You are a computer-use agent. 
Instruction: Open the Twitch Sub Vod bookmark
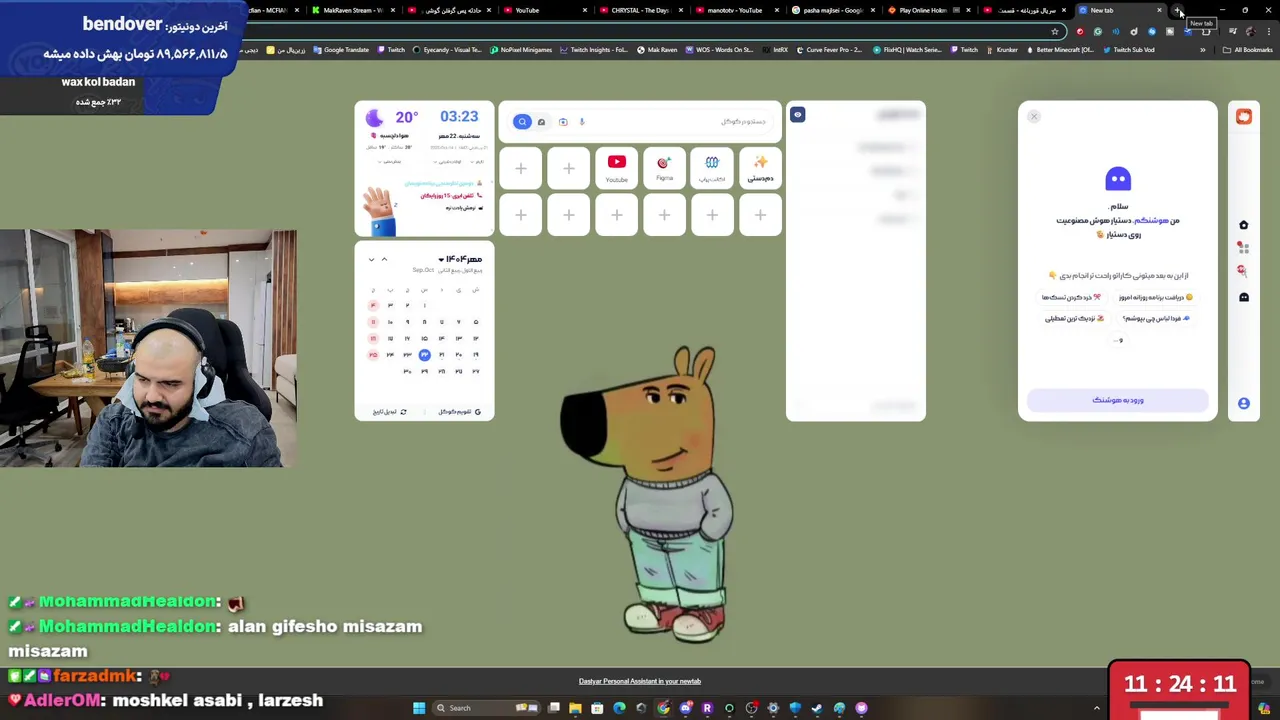pyautogui.click(x=1129, y=50)
